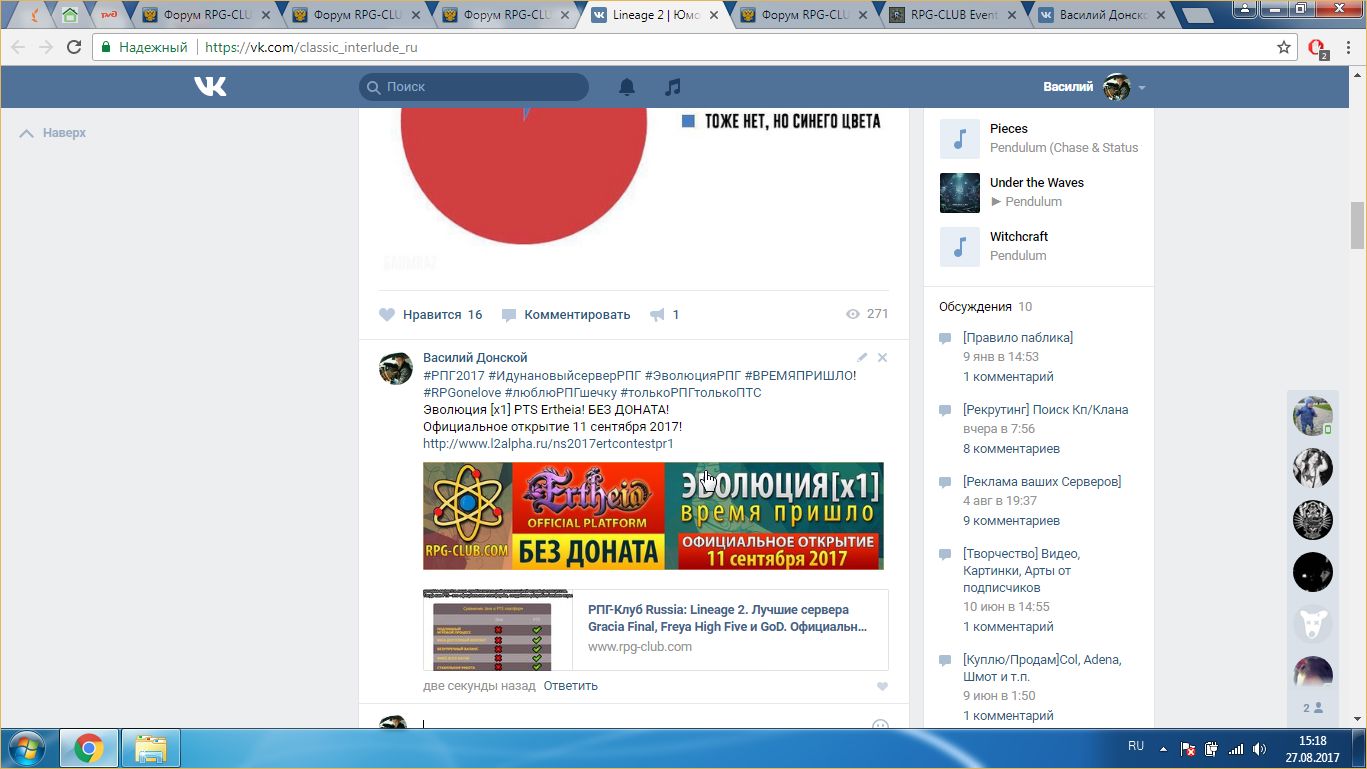Click the search field Поиск
Screen dimensions: 1367x769
click(x=474, y=87)
